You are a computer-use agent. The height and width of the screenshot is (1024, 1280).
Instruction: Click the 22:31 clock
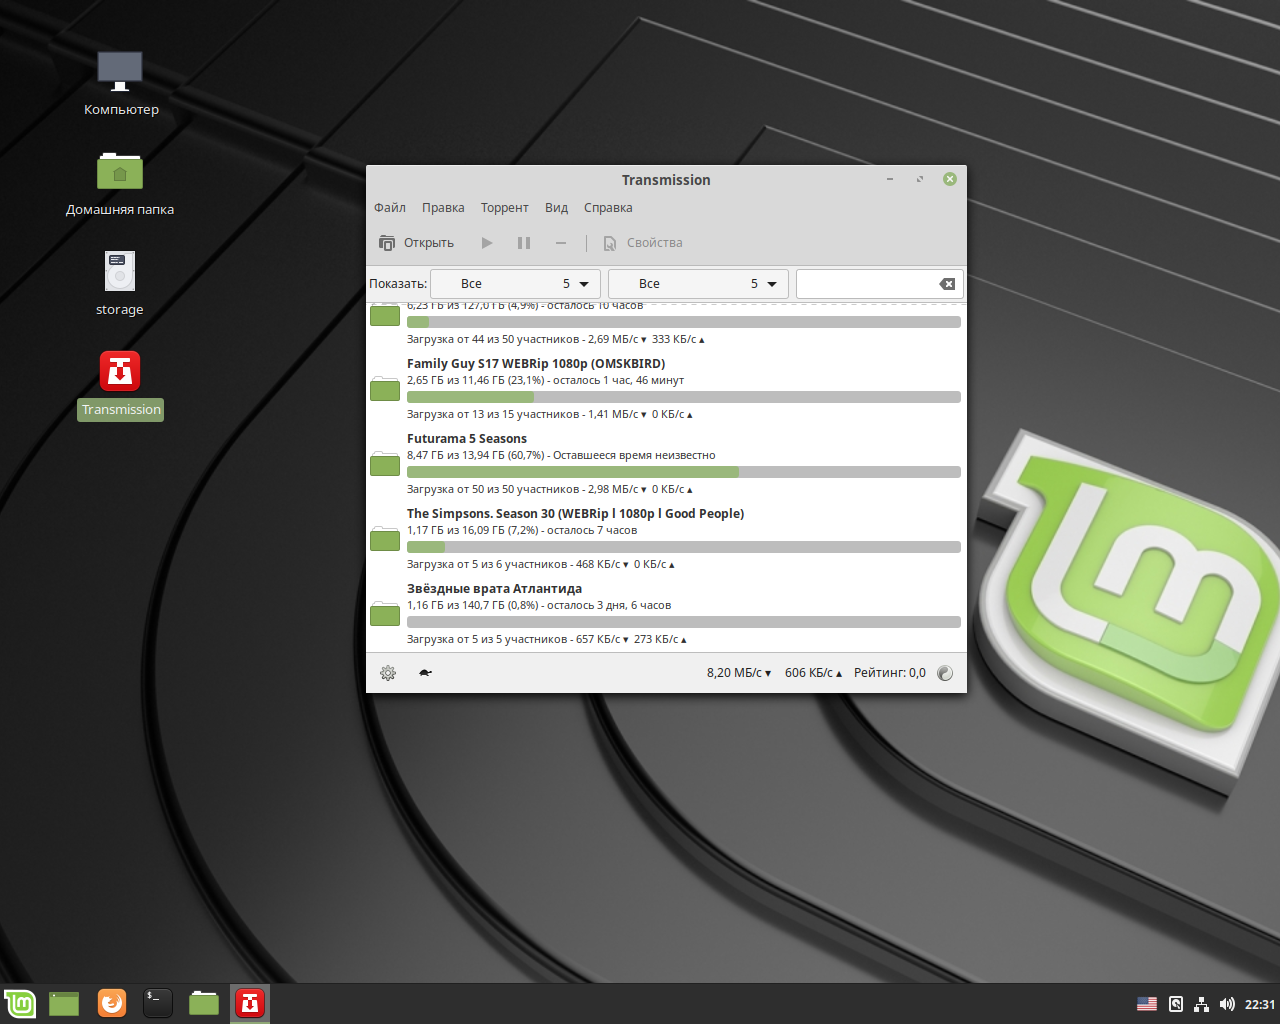coord(1260,1004)
